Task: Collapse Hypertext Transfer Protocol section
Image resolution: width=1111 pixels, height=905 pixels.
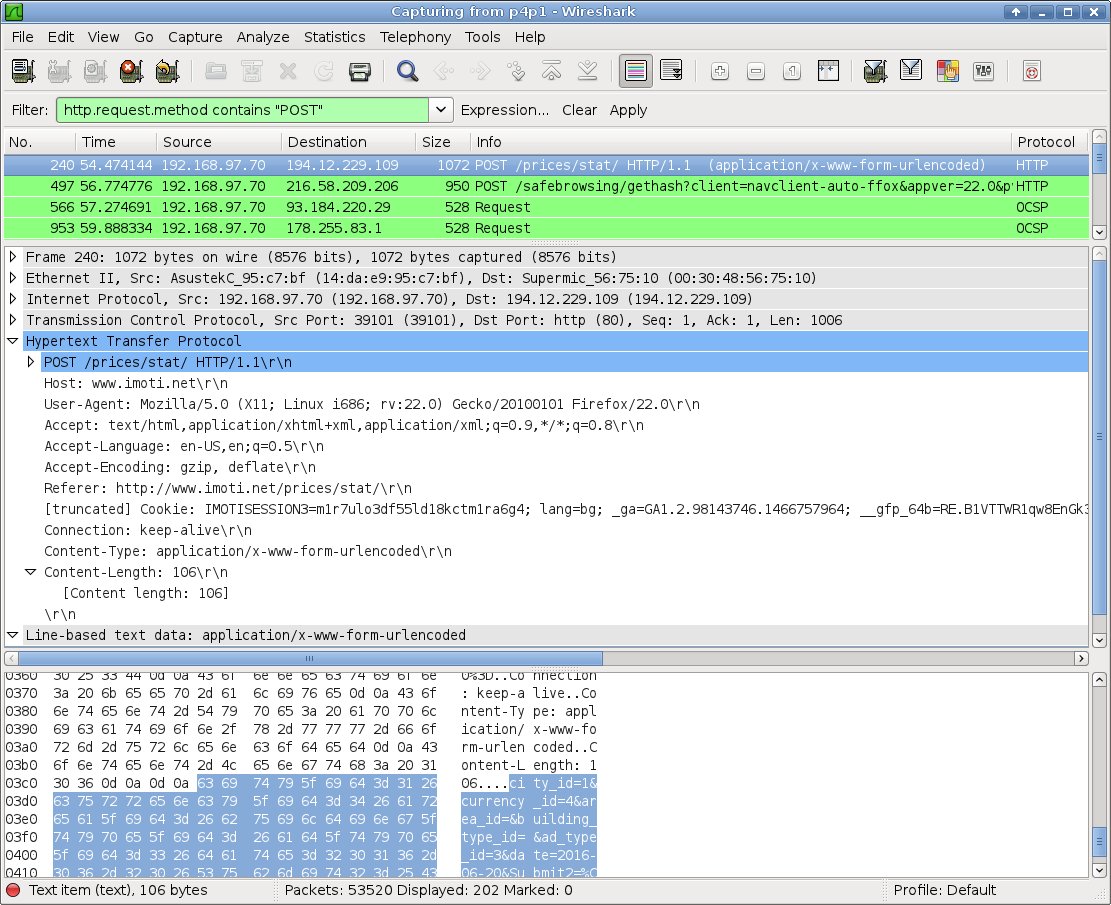Action: [13, 341]
